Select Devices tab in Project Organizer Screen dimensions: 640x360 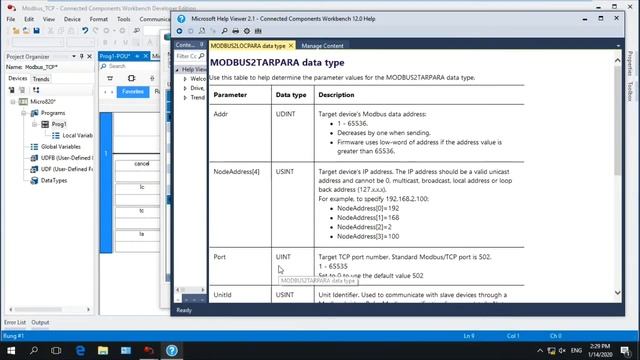(18, 78)
